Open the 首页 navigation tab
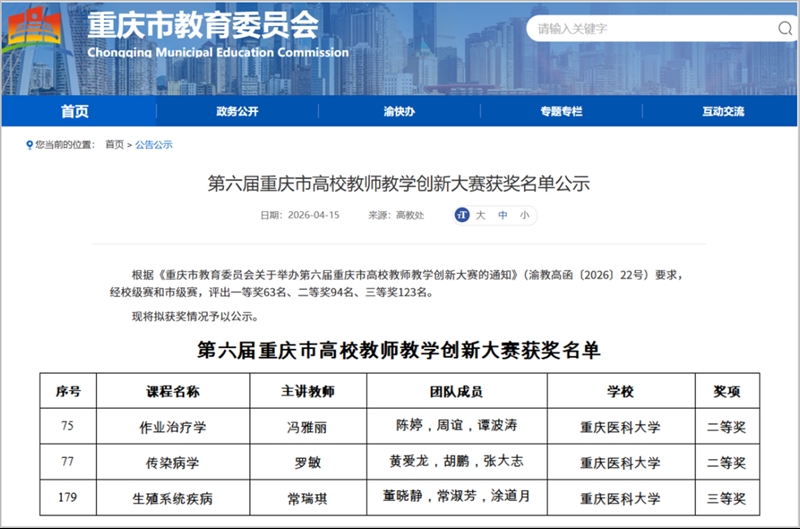The height and width of the screenshot is (529, 800). pos(75,111)
